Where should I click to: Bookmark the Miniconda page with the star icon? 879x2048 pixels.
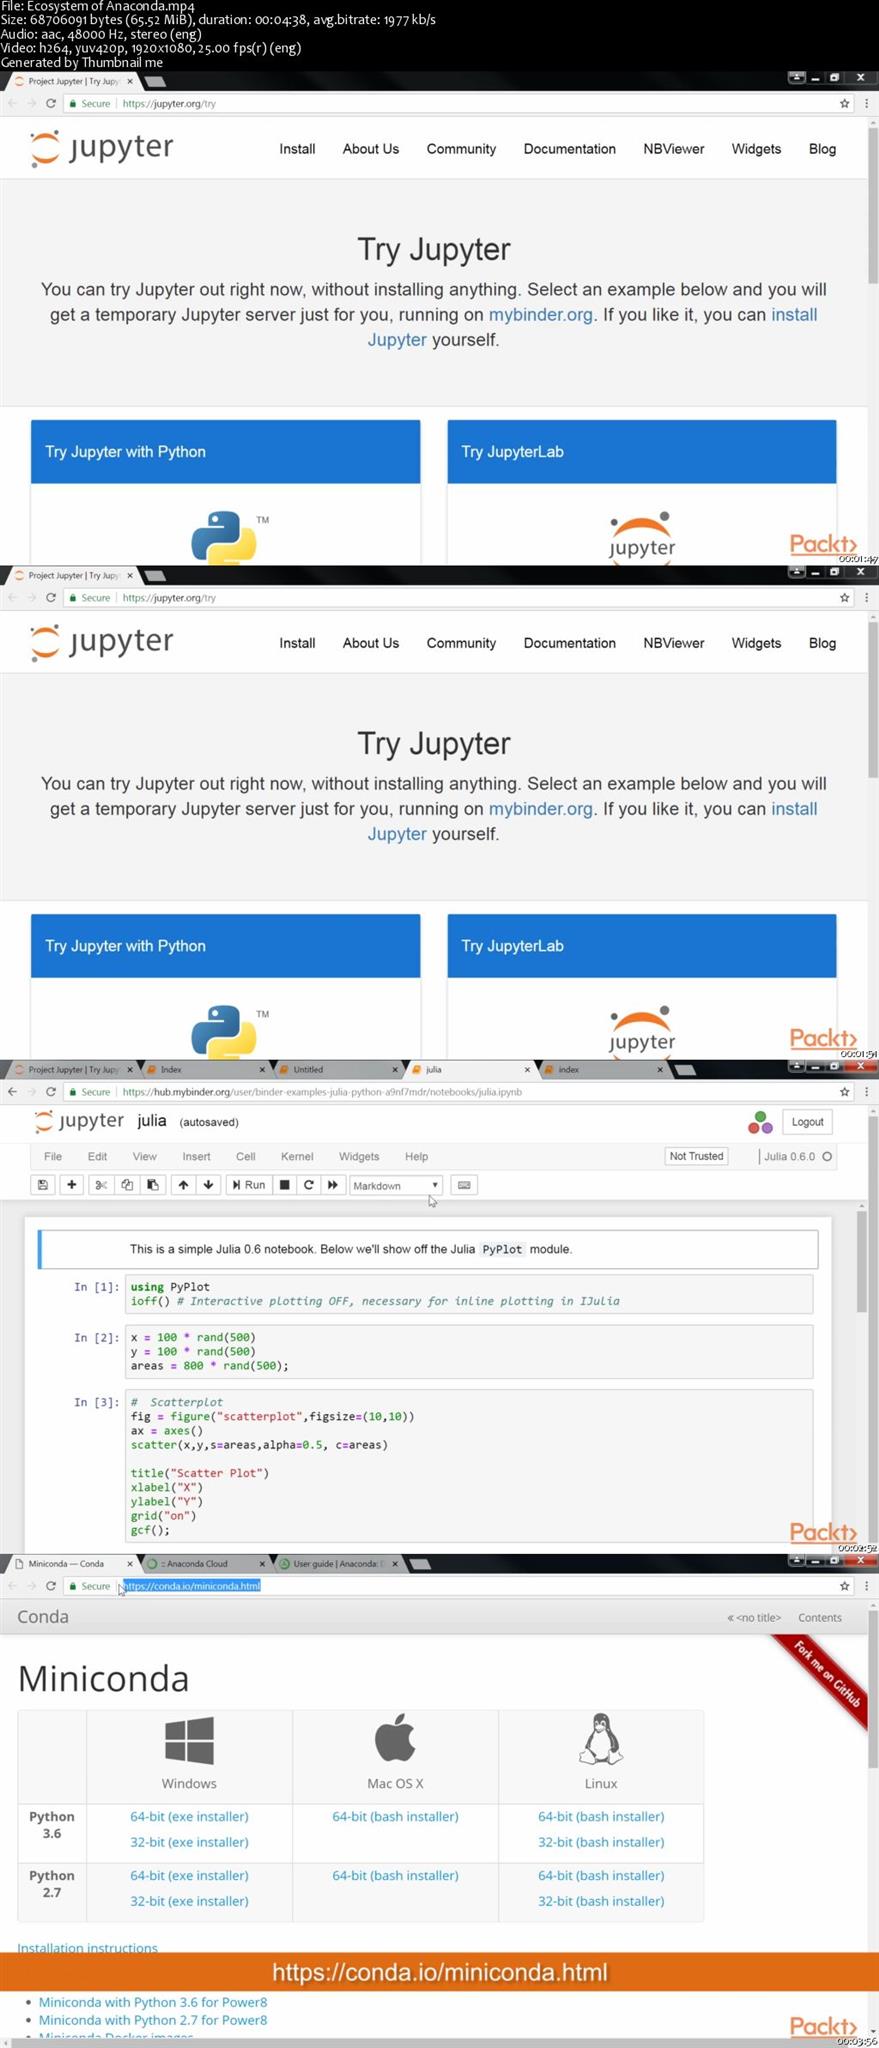(844, 1586)
